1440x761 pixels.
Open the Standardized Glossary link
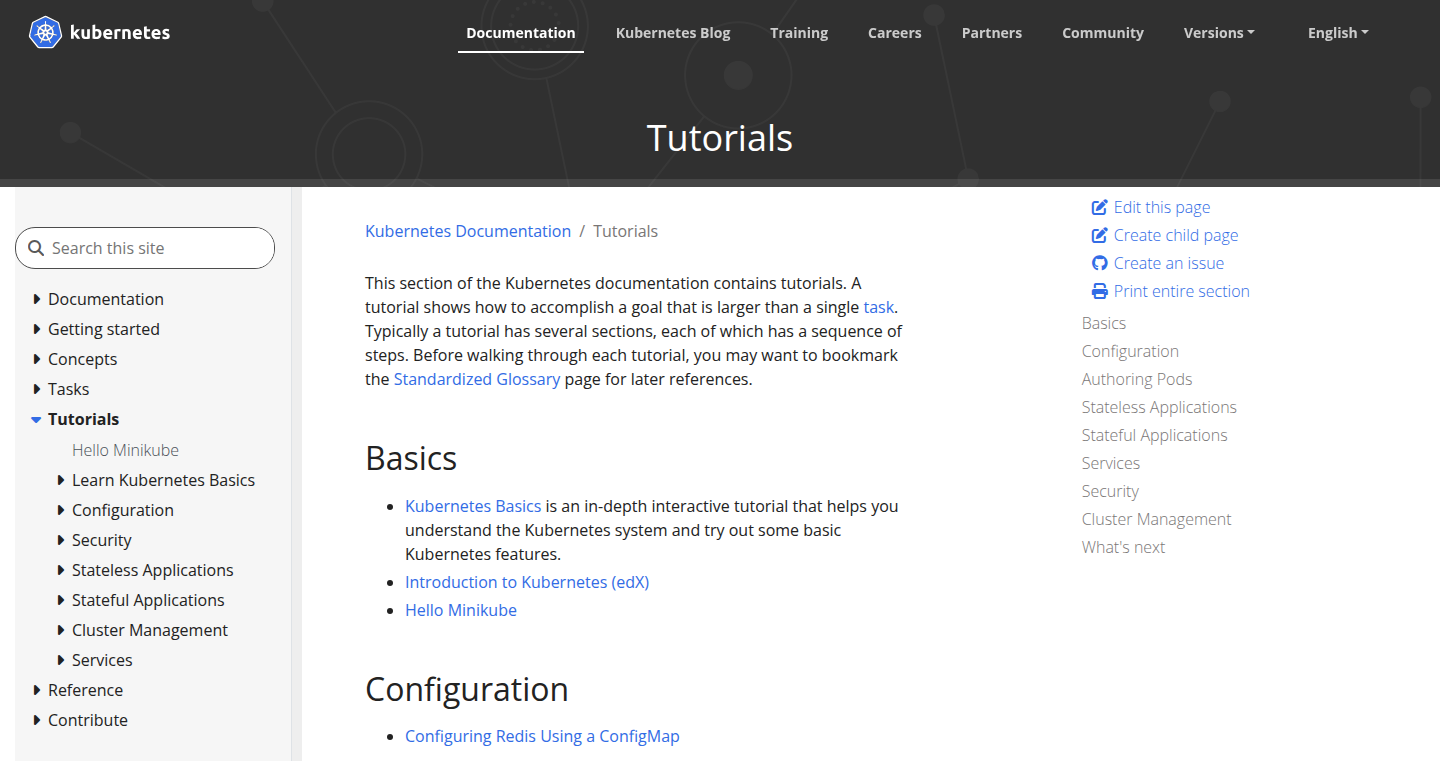point(477,379)
